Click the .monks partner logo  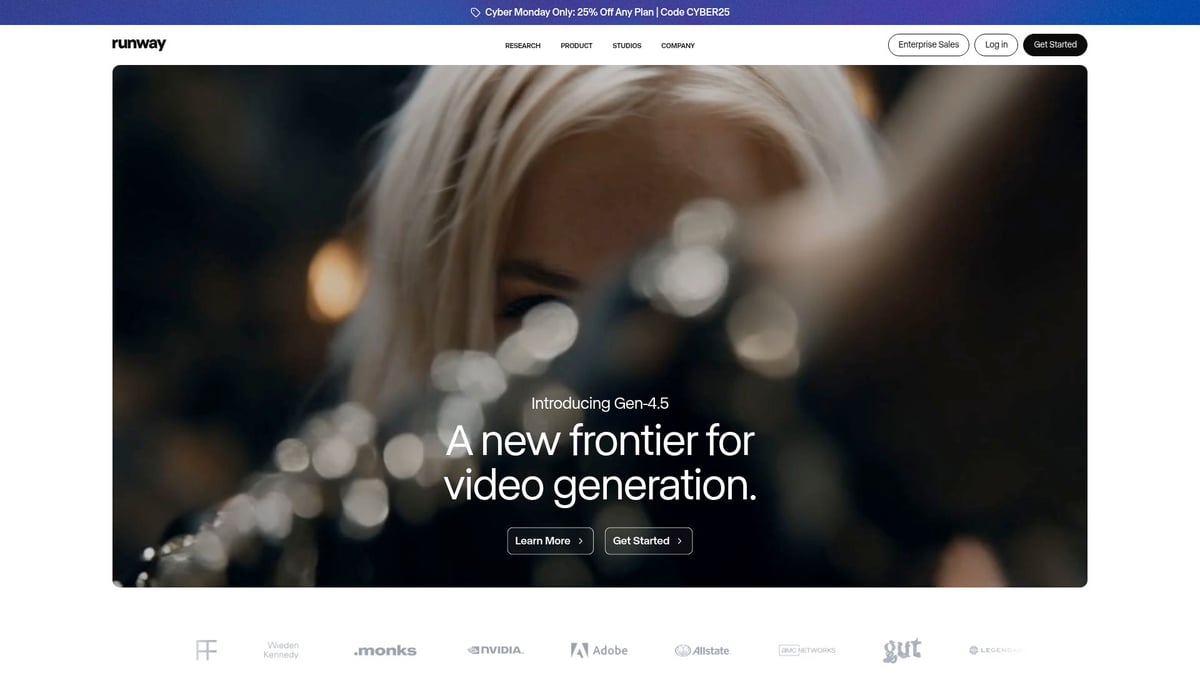pos(384,650)
